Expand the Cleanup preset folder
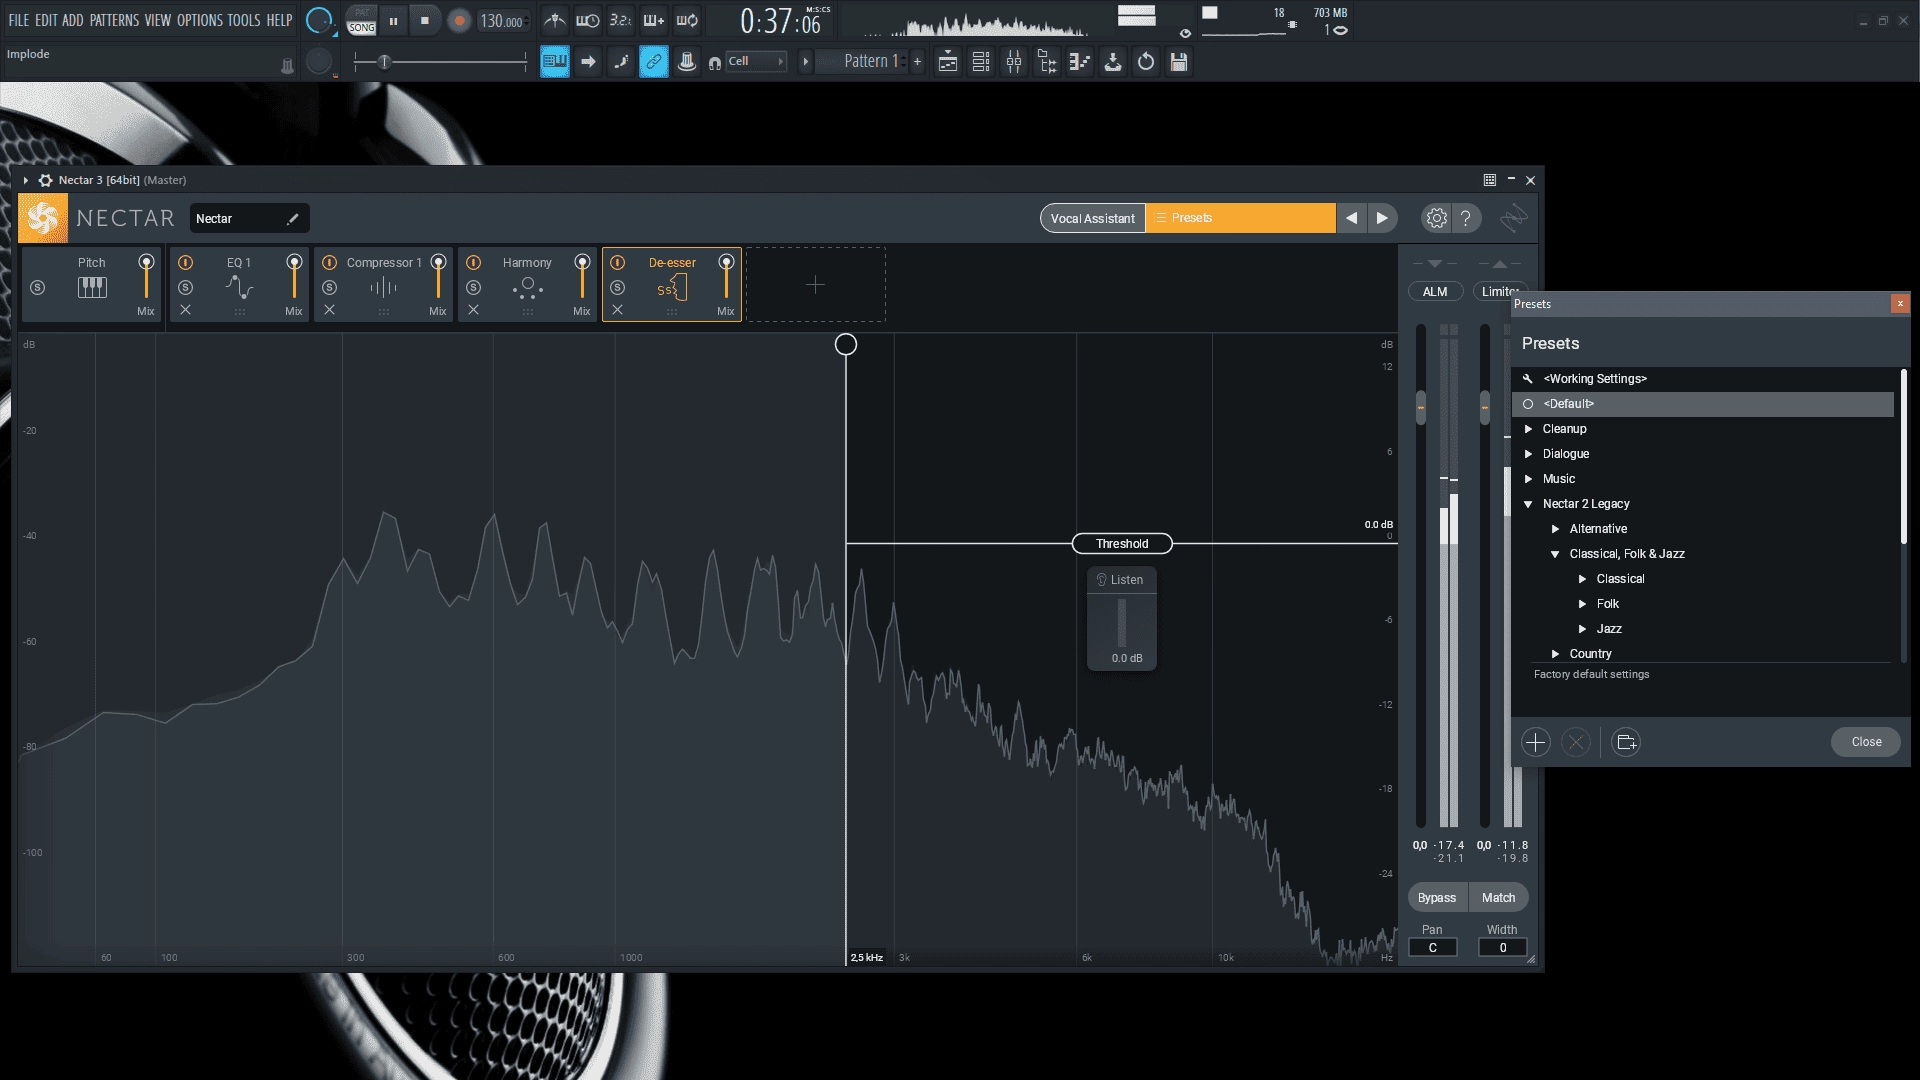The height and width of the screenshot is (1080, 1920). [1528, 429]
